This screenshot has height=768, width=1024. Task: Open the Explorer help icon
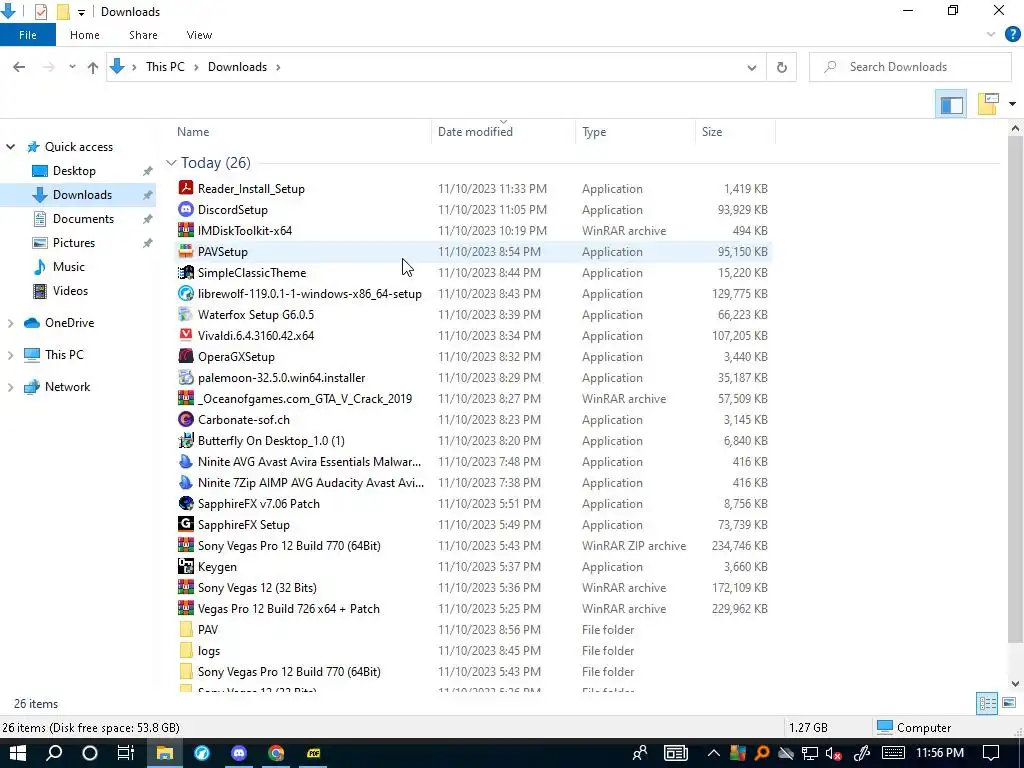[1012, 35]
